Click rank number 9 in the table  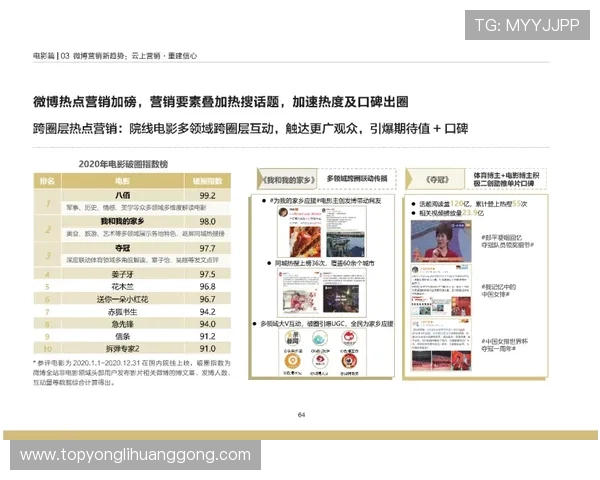point(47,336)
